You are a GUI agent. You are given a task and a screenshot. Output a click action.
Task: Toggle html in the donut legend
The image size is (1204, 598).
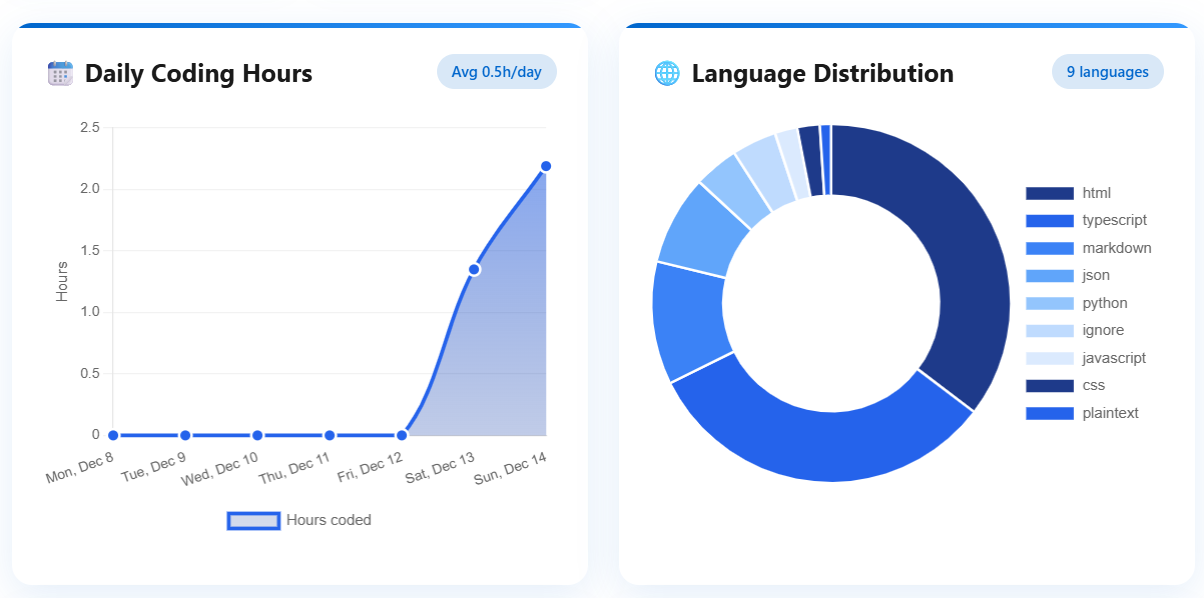pos(1068,193)
